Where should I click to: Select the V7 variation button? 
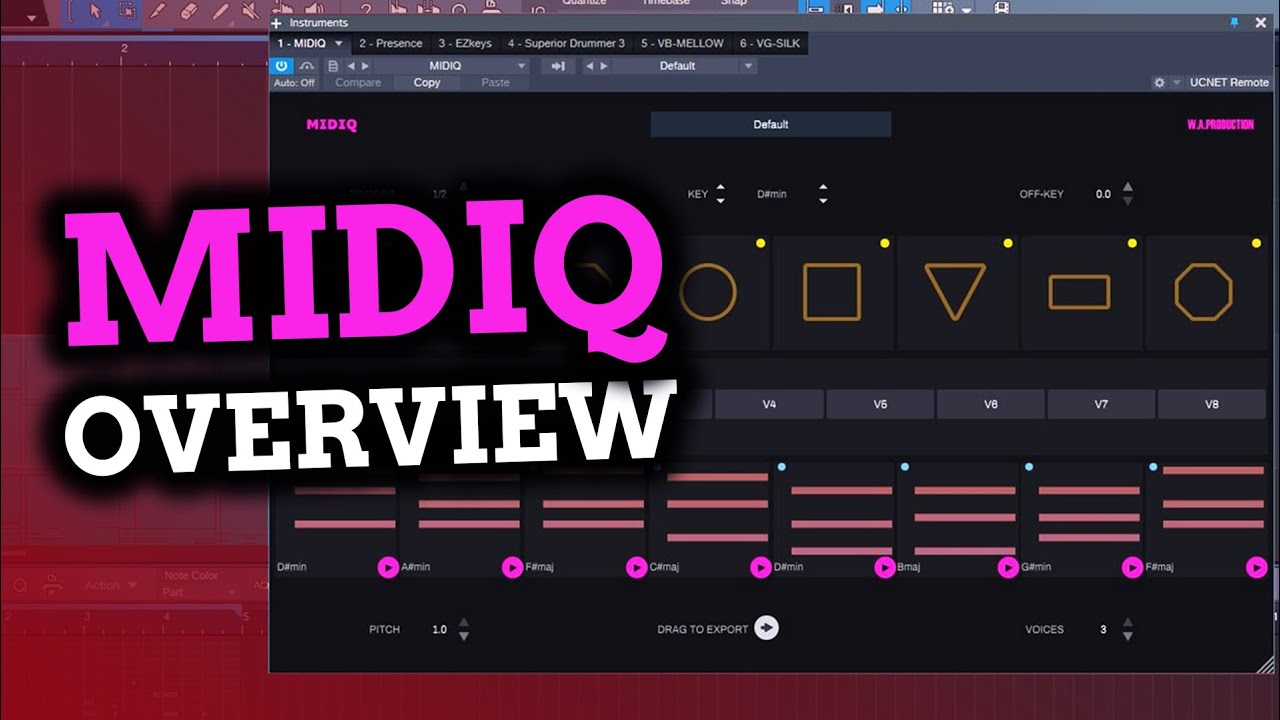pyautogui.click(x=1101, y=405)
